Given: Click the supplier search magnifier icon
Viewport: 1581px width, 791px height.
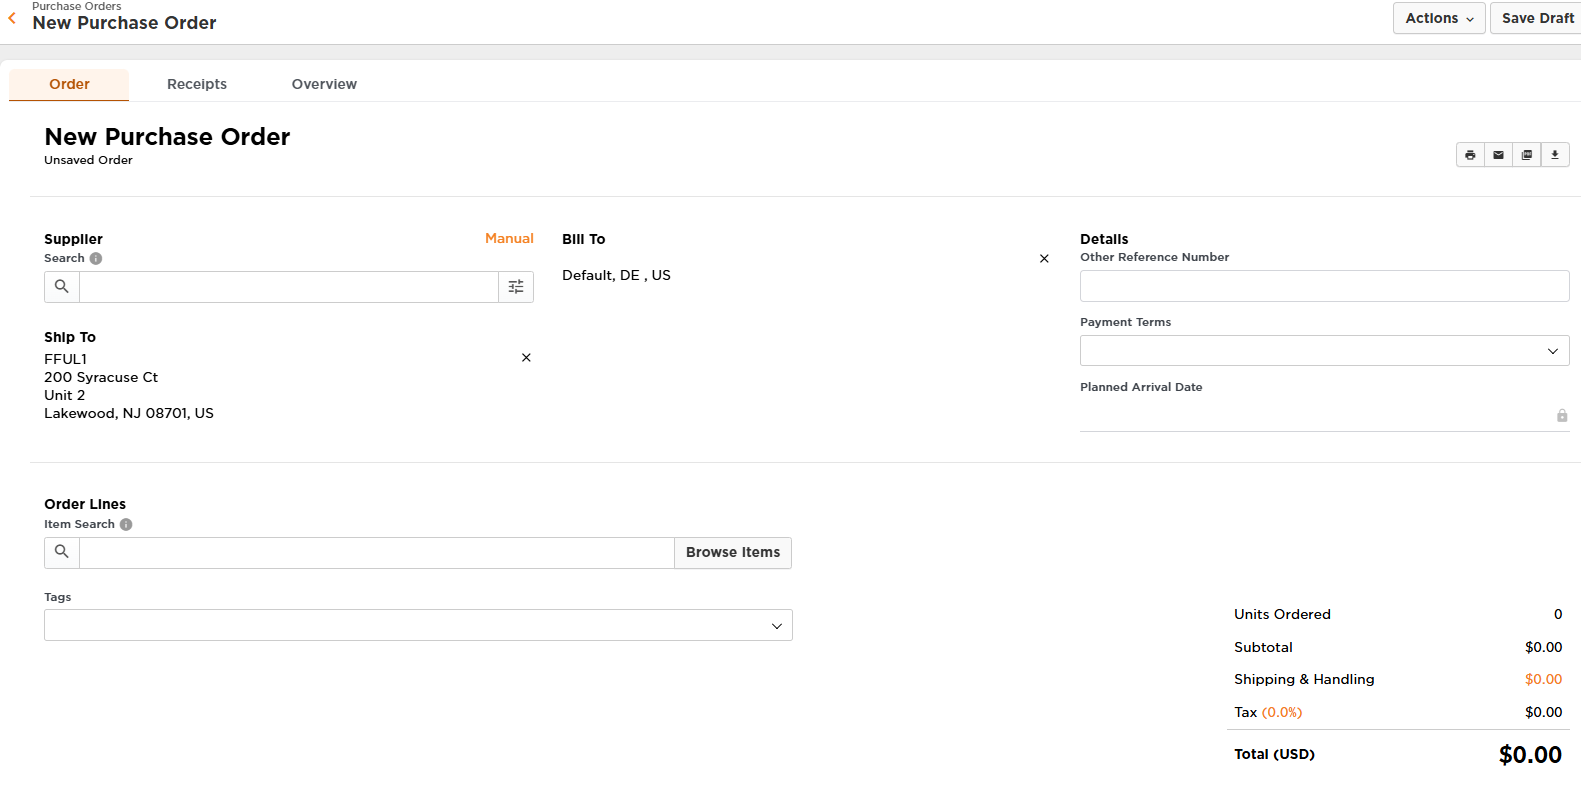Looking at the screenshot, I should point(62,287).
